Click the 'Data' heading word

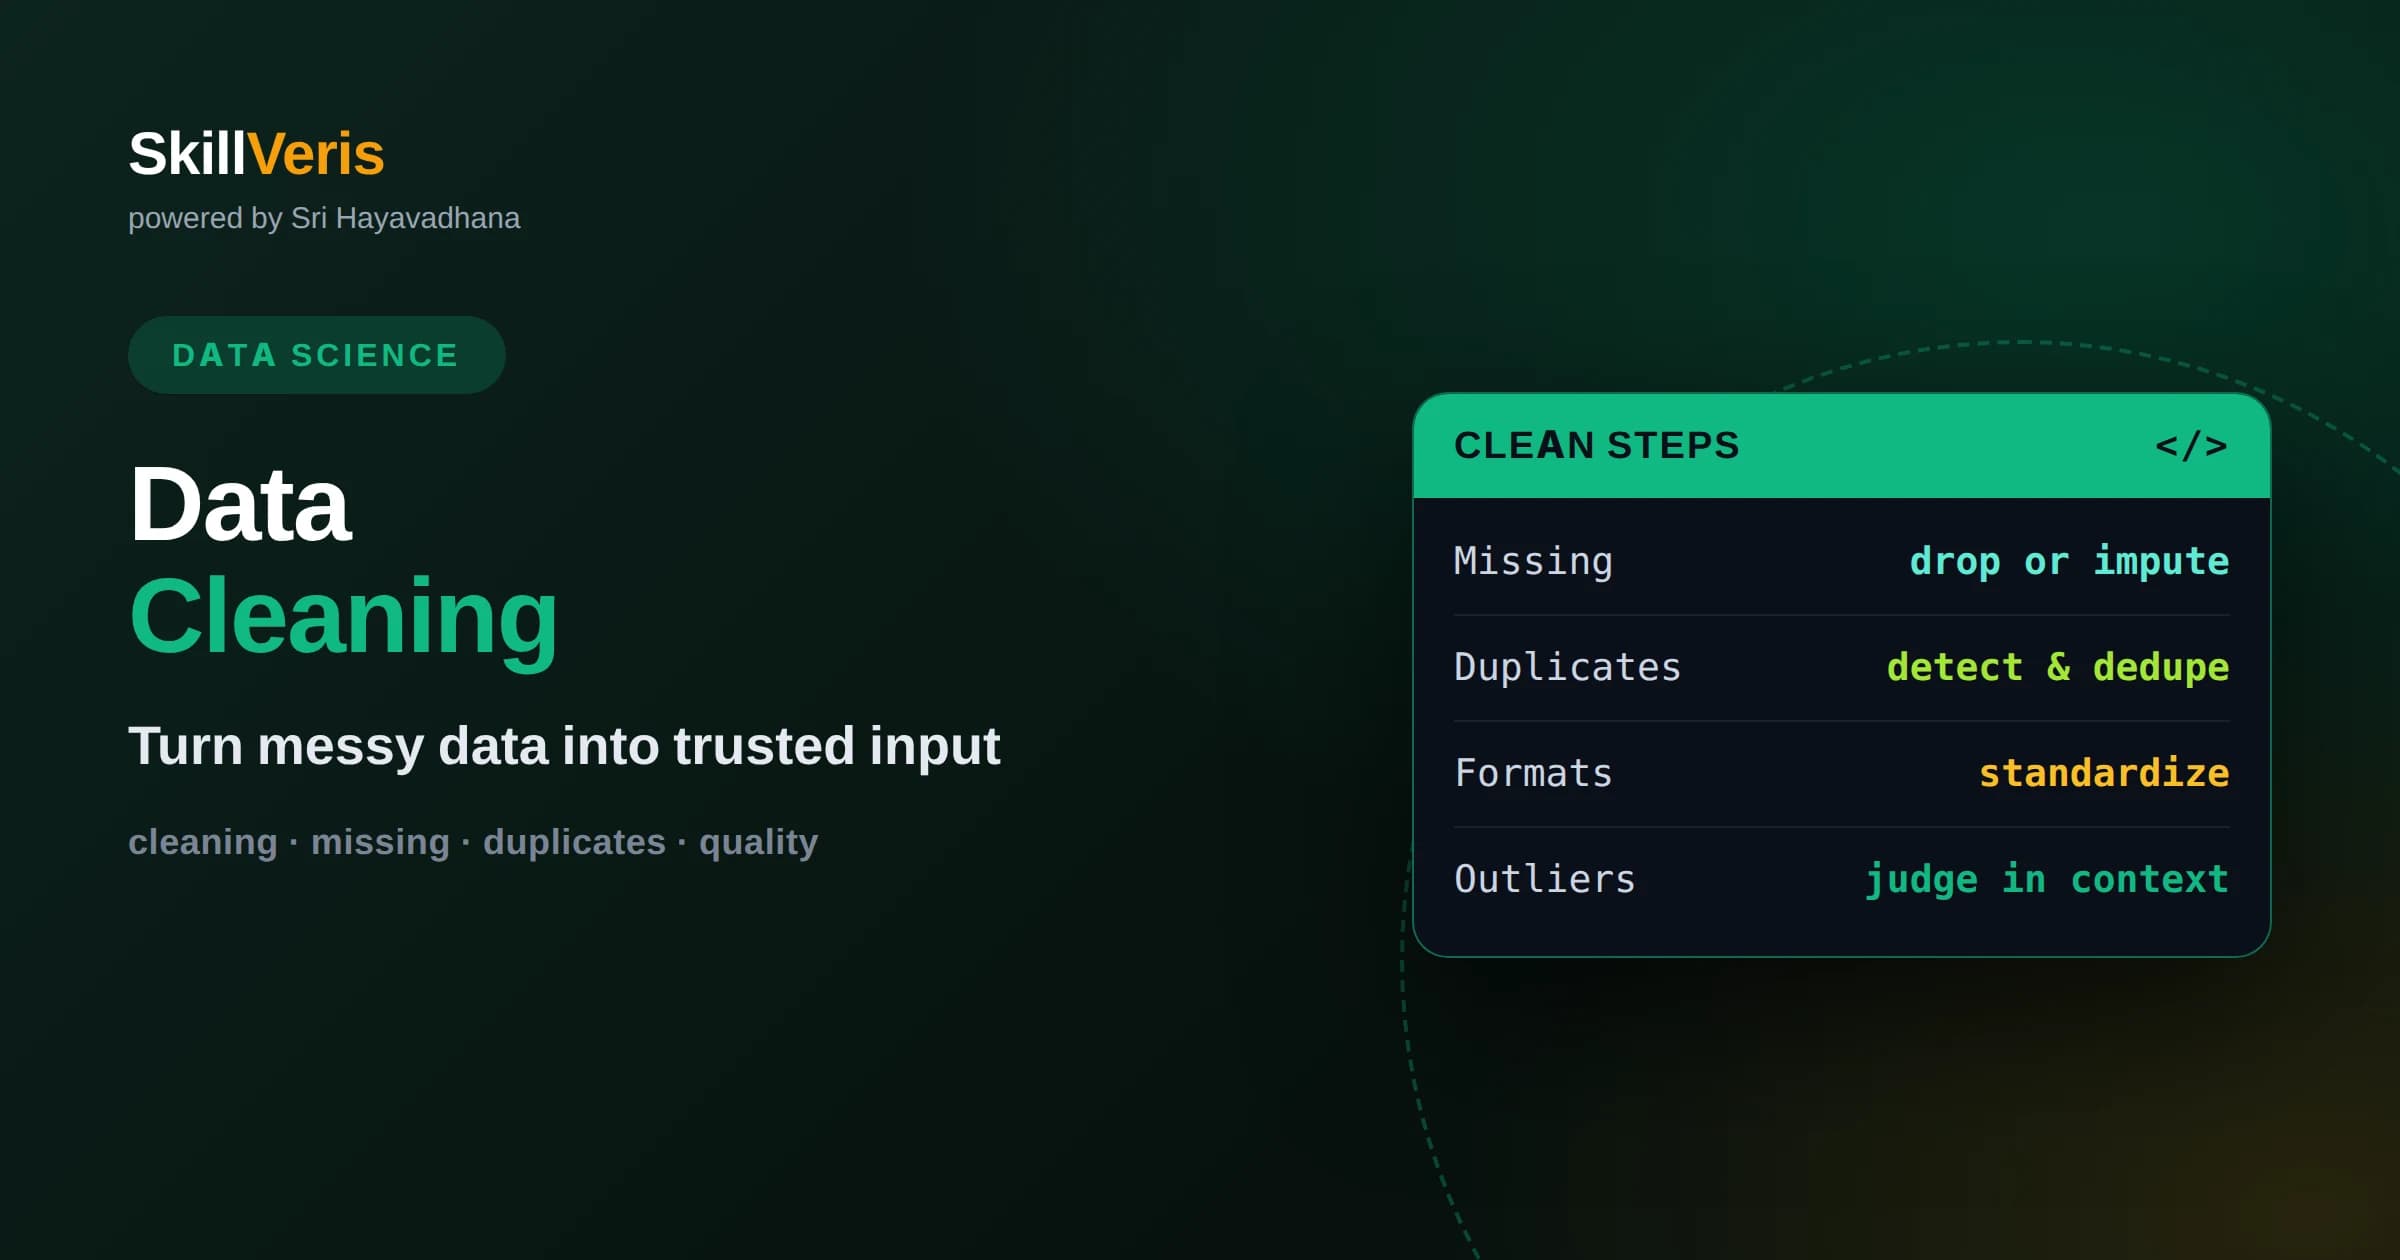pyautogui.click(x=240, y=505)
